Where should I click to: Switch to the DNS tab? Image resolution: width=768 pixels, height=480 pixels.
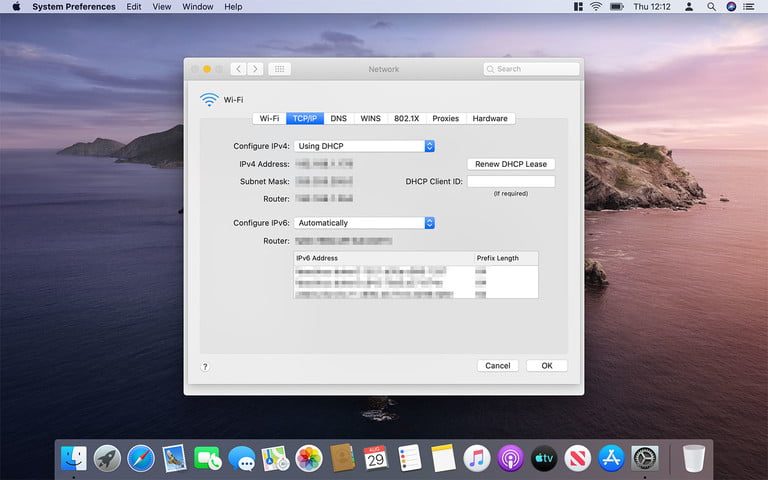point(338,118)
